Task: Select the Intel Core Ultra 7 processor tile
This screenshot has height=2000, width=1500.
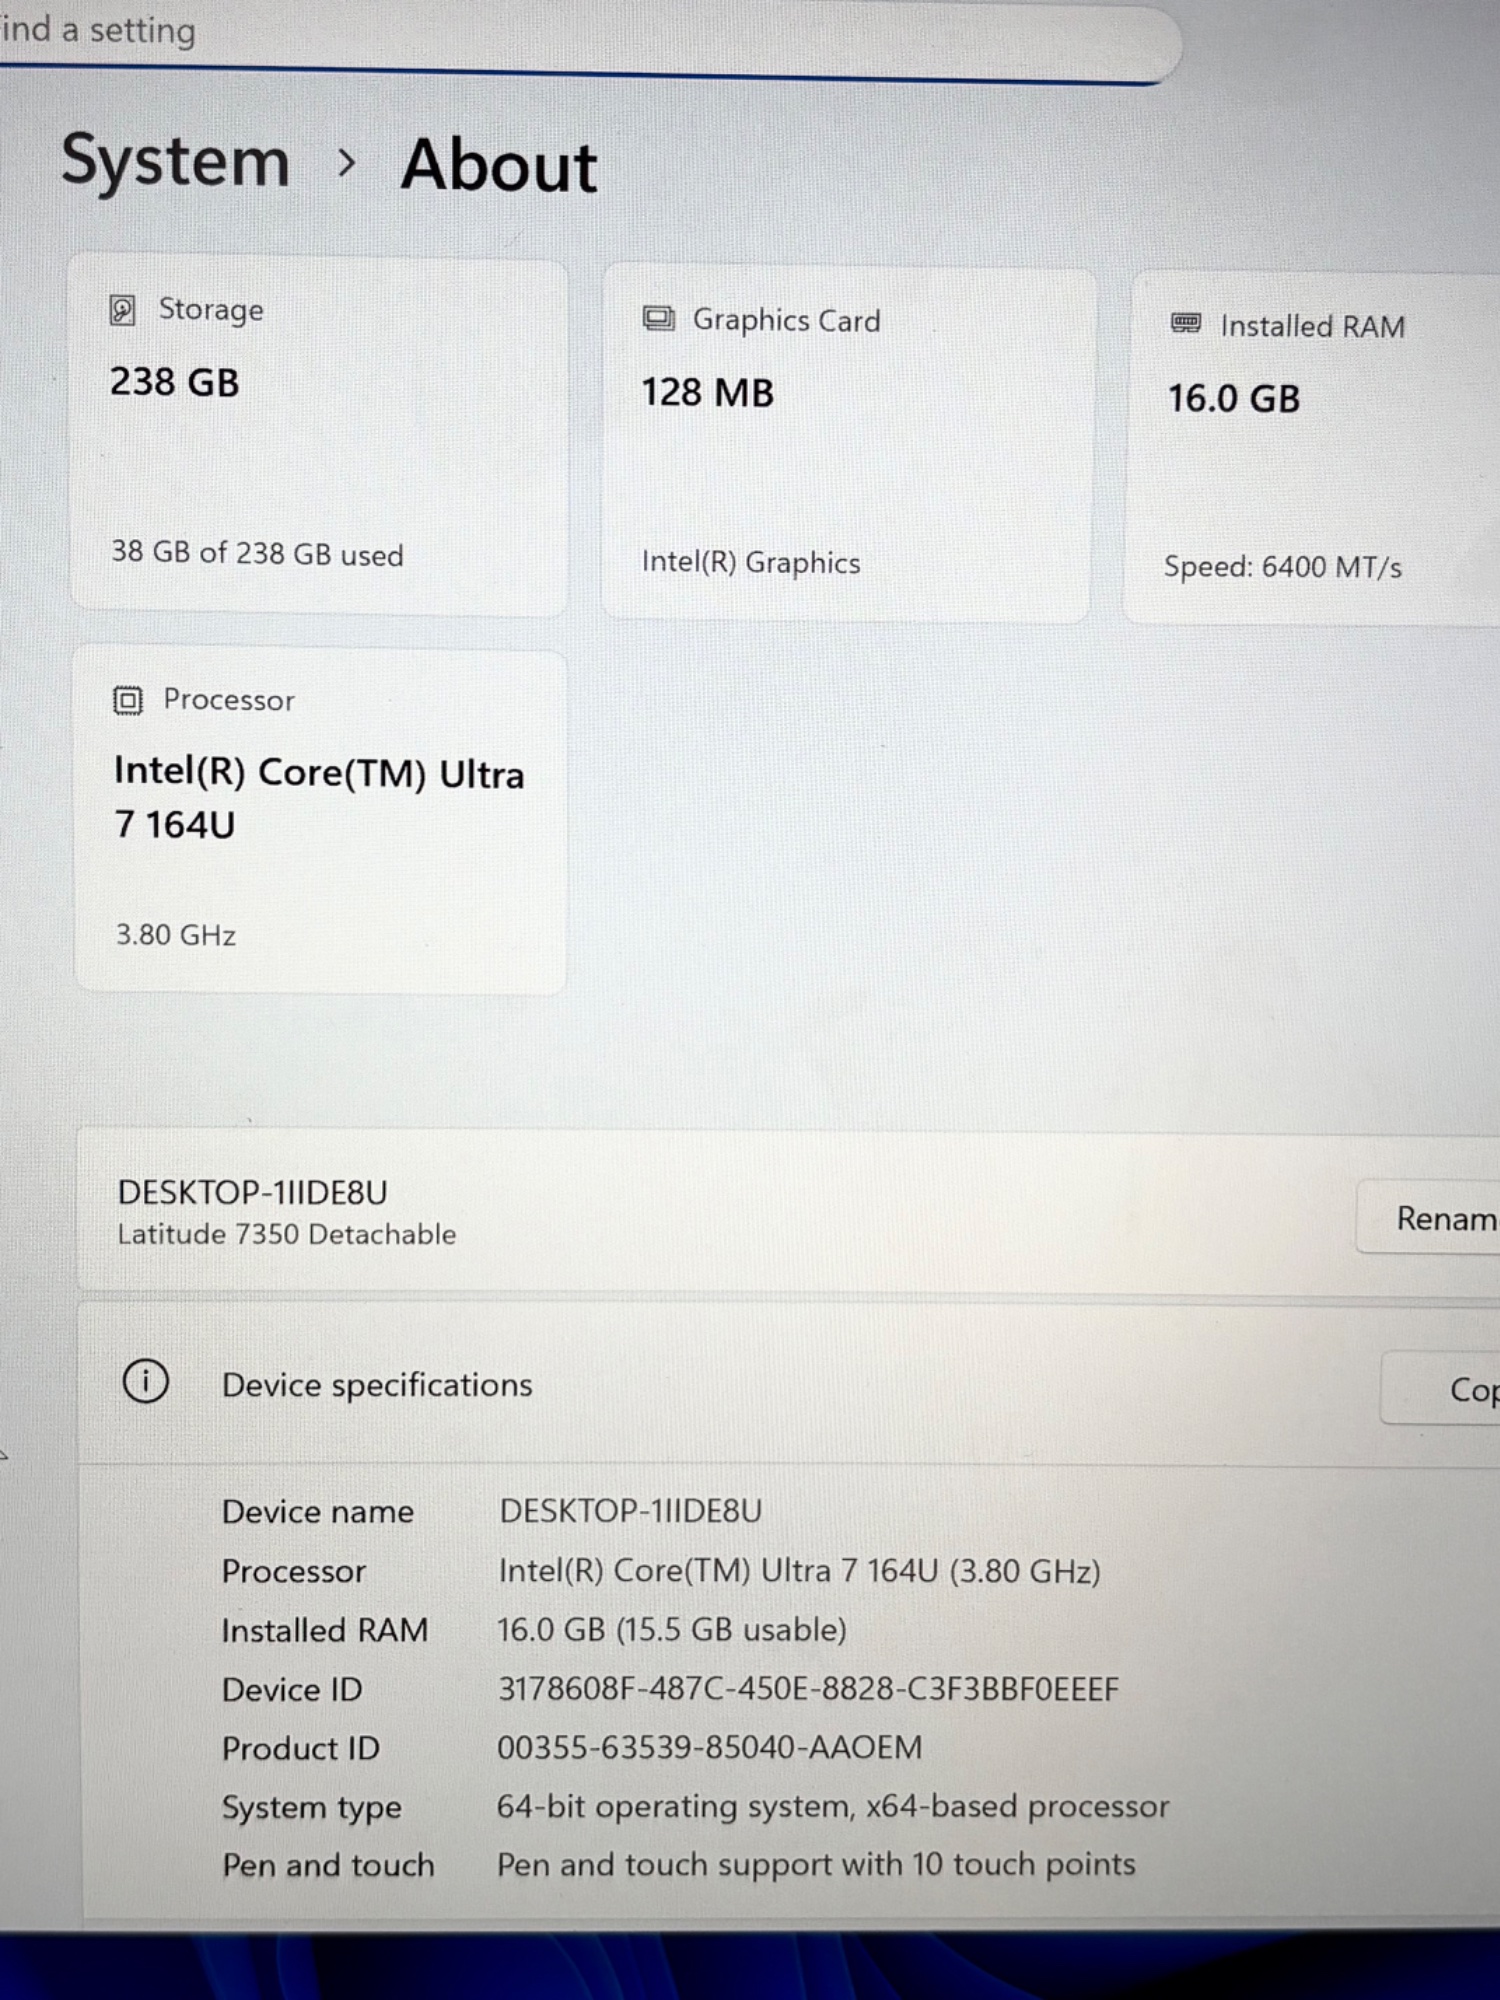Action: (320, 820)
